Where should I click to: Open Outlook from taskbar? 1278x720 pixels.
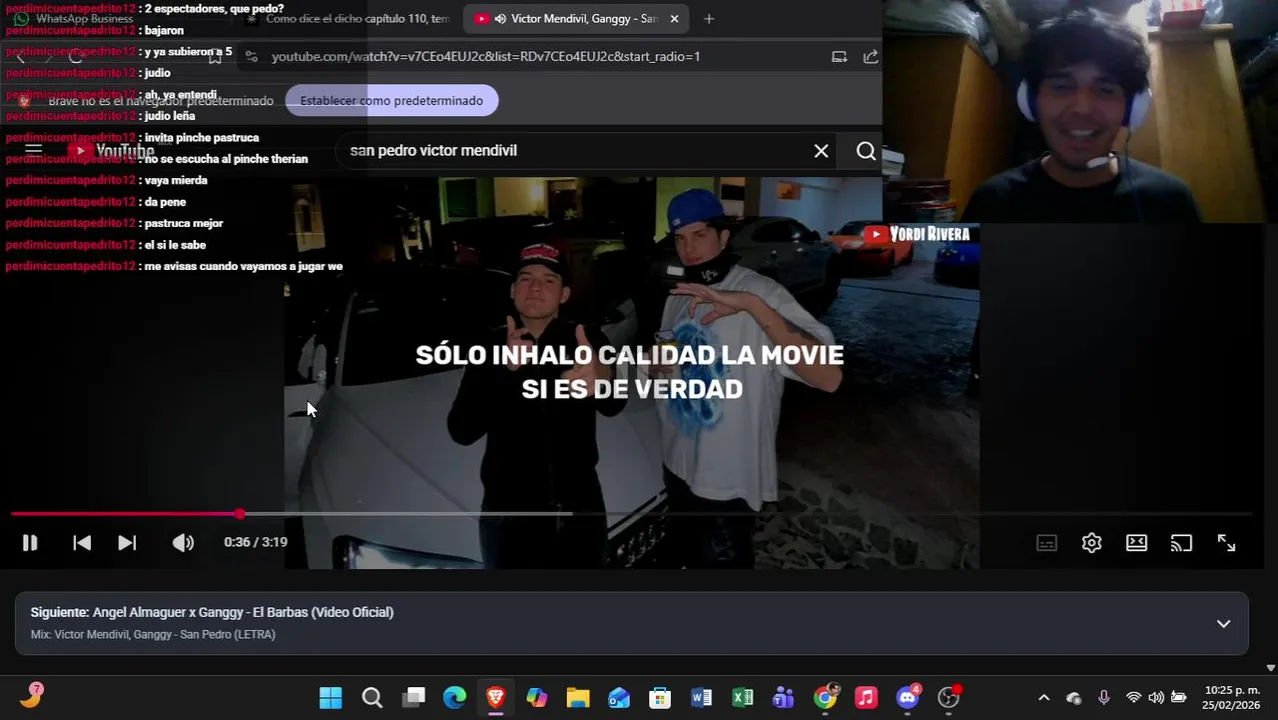(619, 698)
